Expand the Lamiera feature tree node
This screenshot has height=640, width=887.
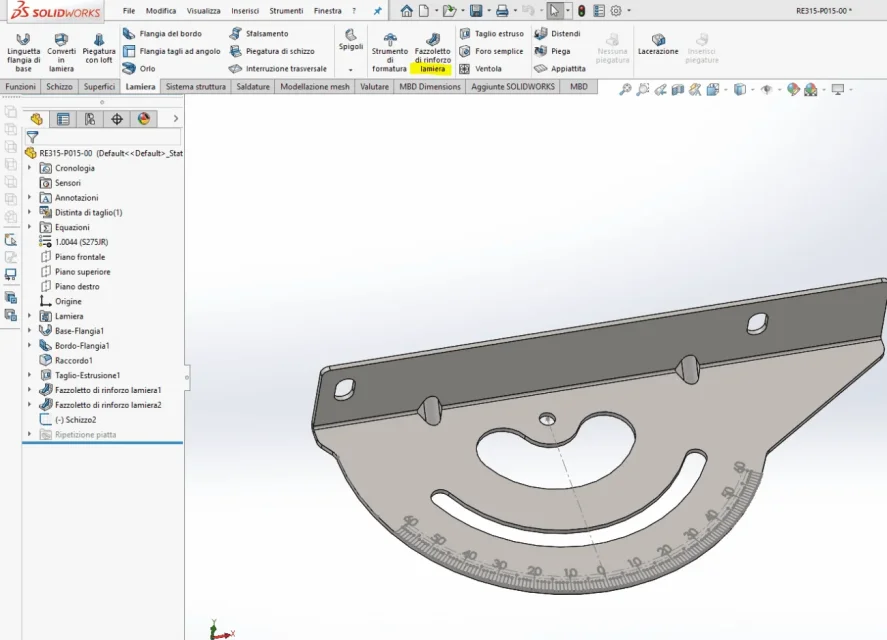[x=29, y=316]
